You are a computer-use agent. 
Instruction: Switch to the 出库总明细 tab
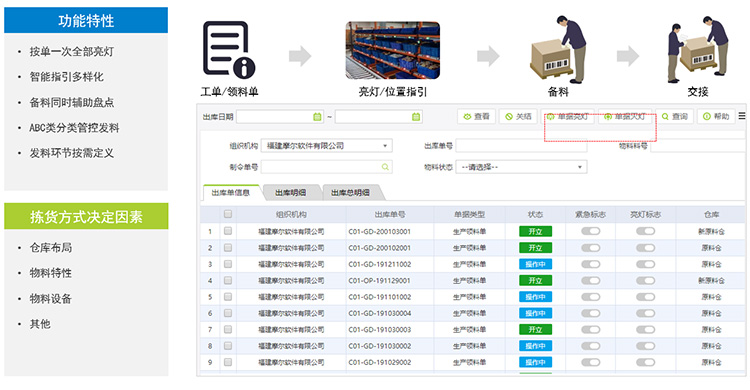tap(351, 192)
